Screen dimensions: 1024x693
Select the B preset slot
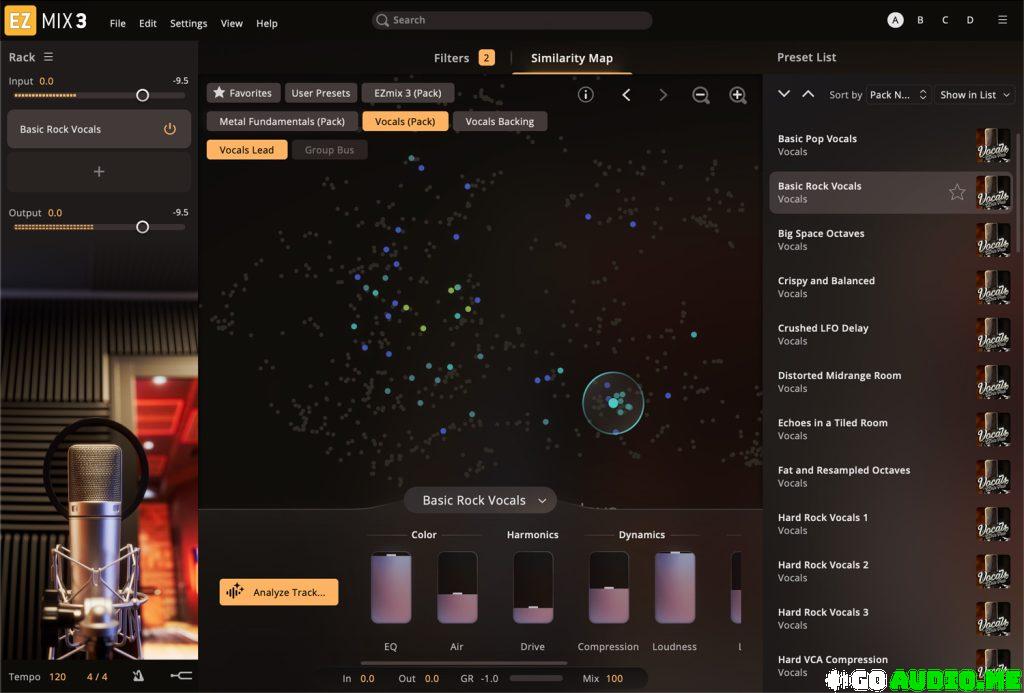pos(920,20)
